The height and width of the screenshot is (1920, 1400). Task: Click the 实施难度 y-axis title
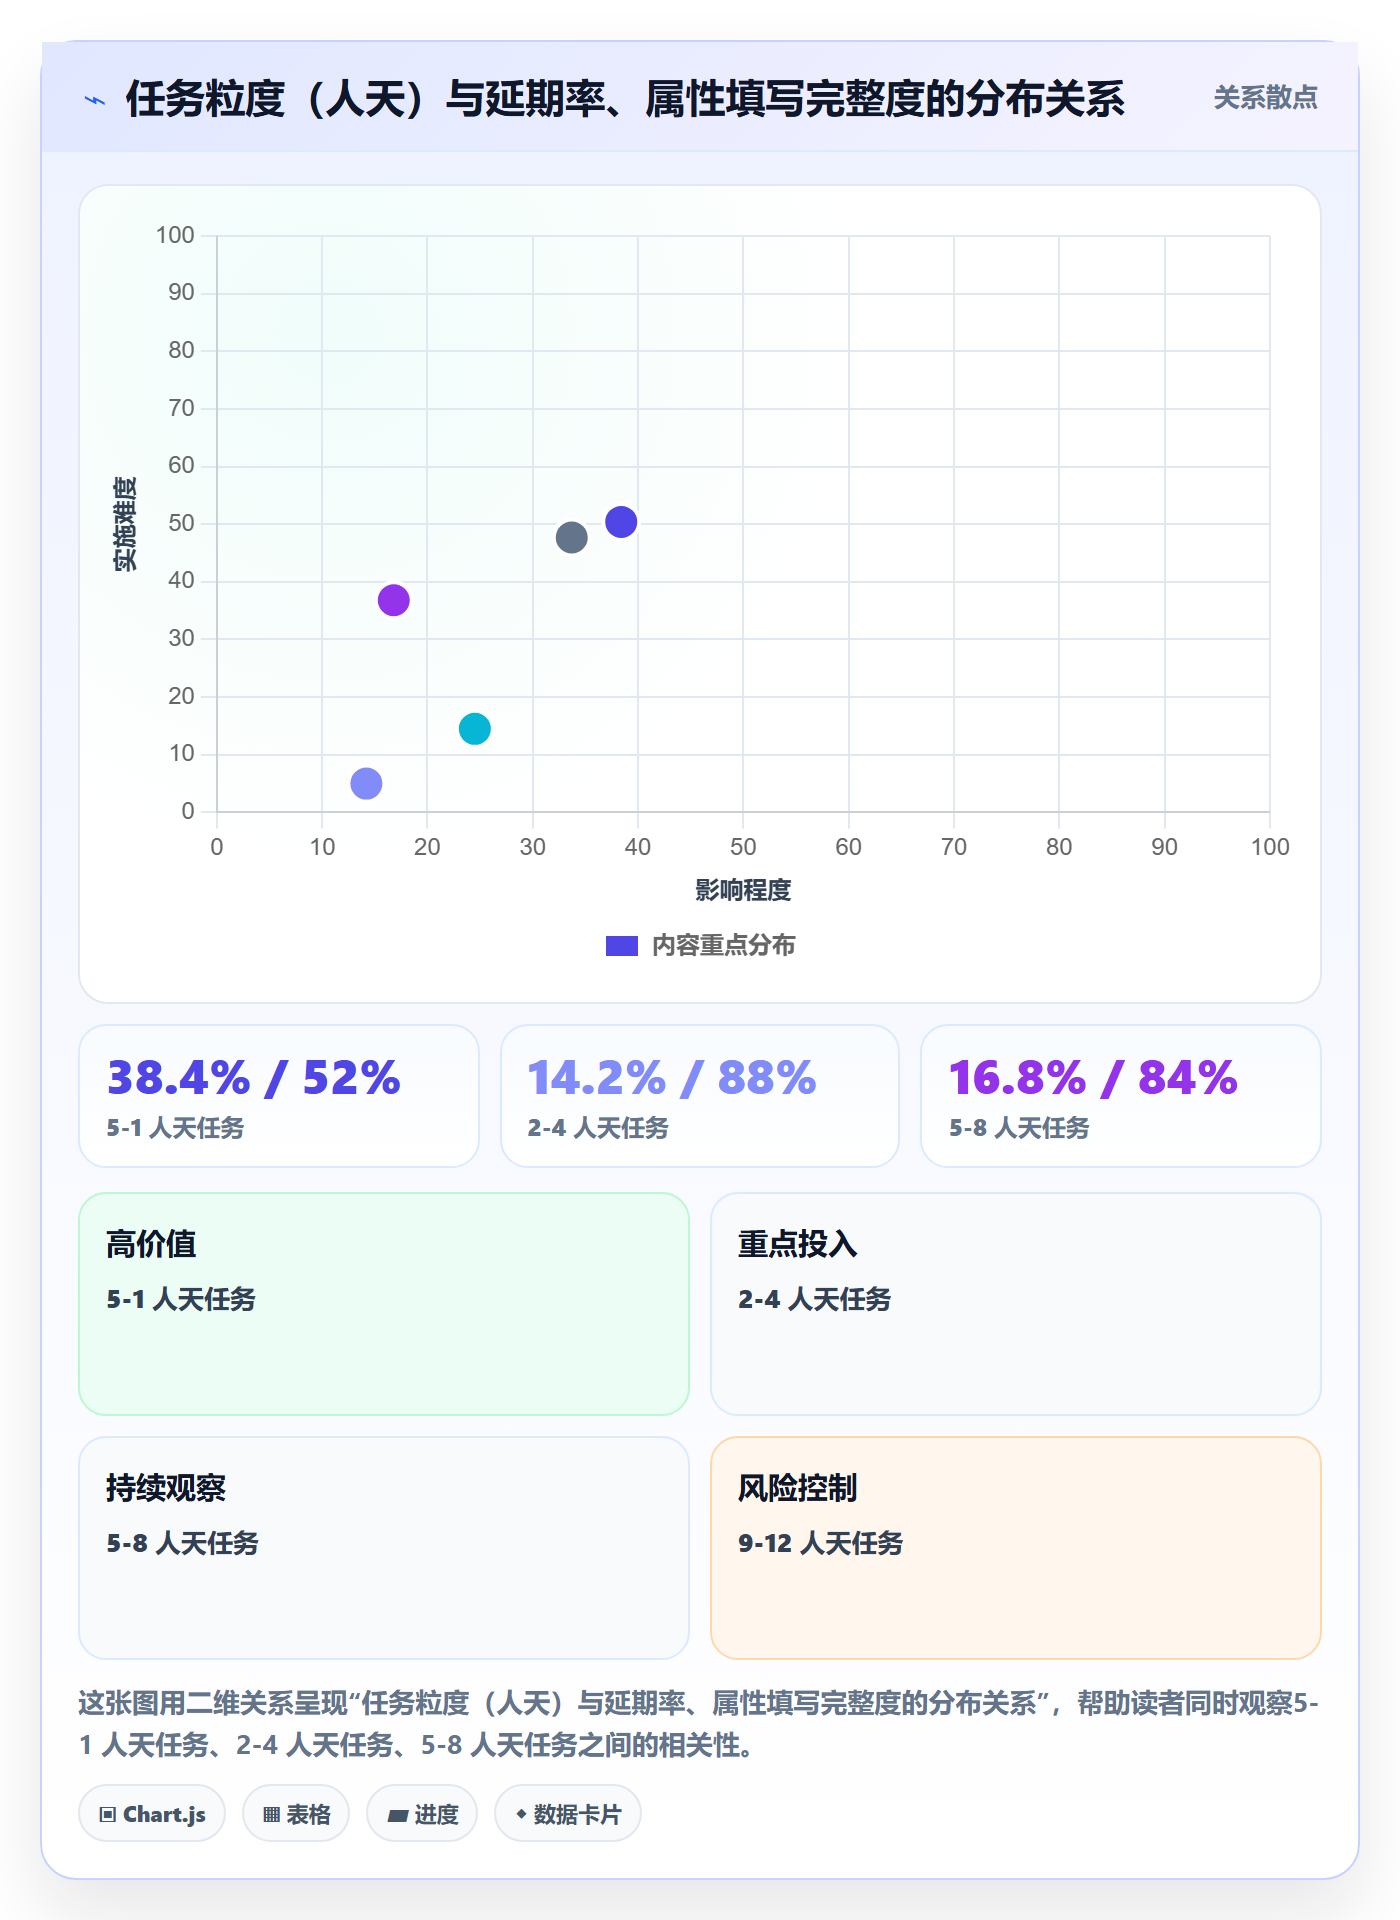click(x=125, y=524)
